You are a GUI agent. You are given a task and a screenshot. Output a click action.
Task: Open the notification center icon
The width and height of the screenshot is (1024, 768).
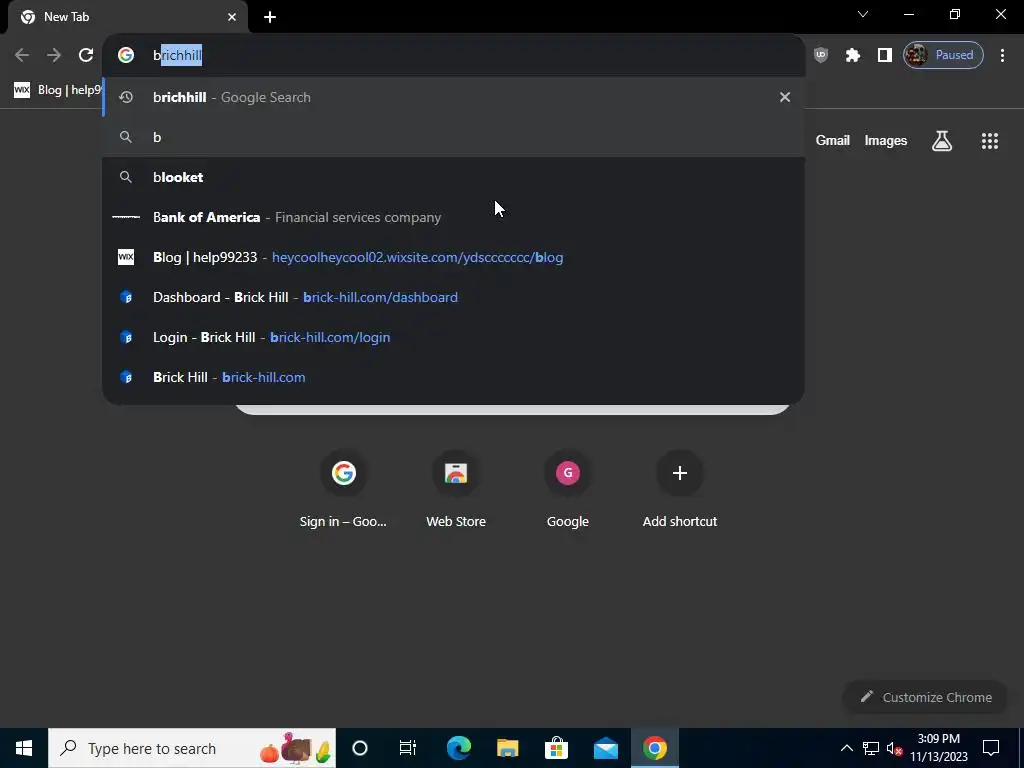pyautogui.click(x=991, y=748)
